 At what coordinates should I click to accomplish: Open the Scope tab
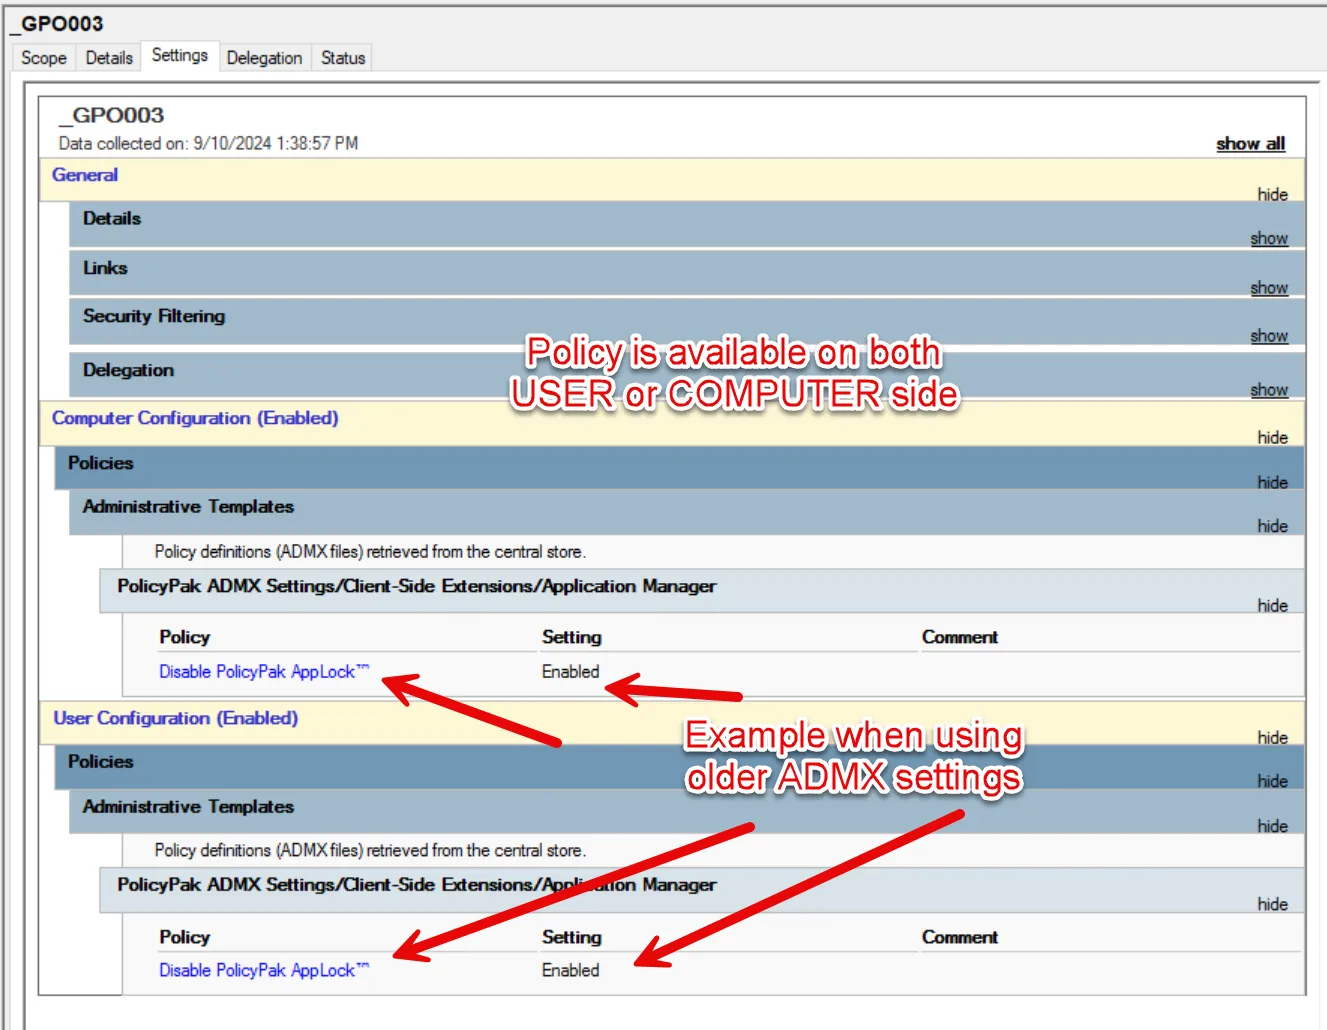click(44, 58)
